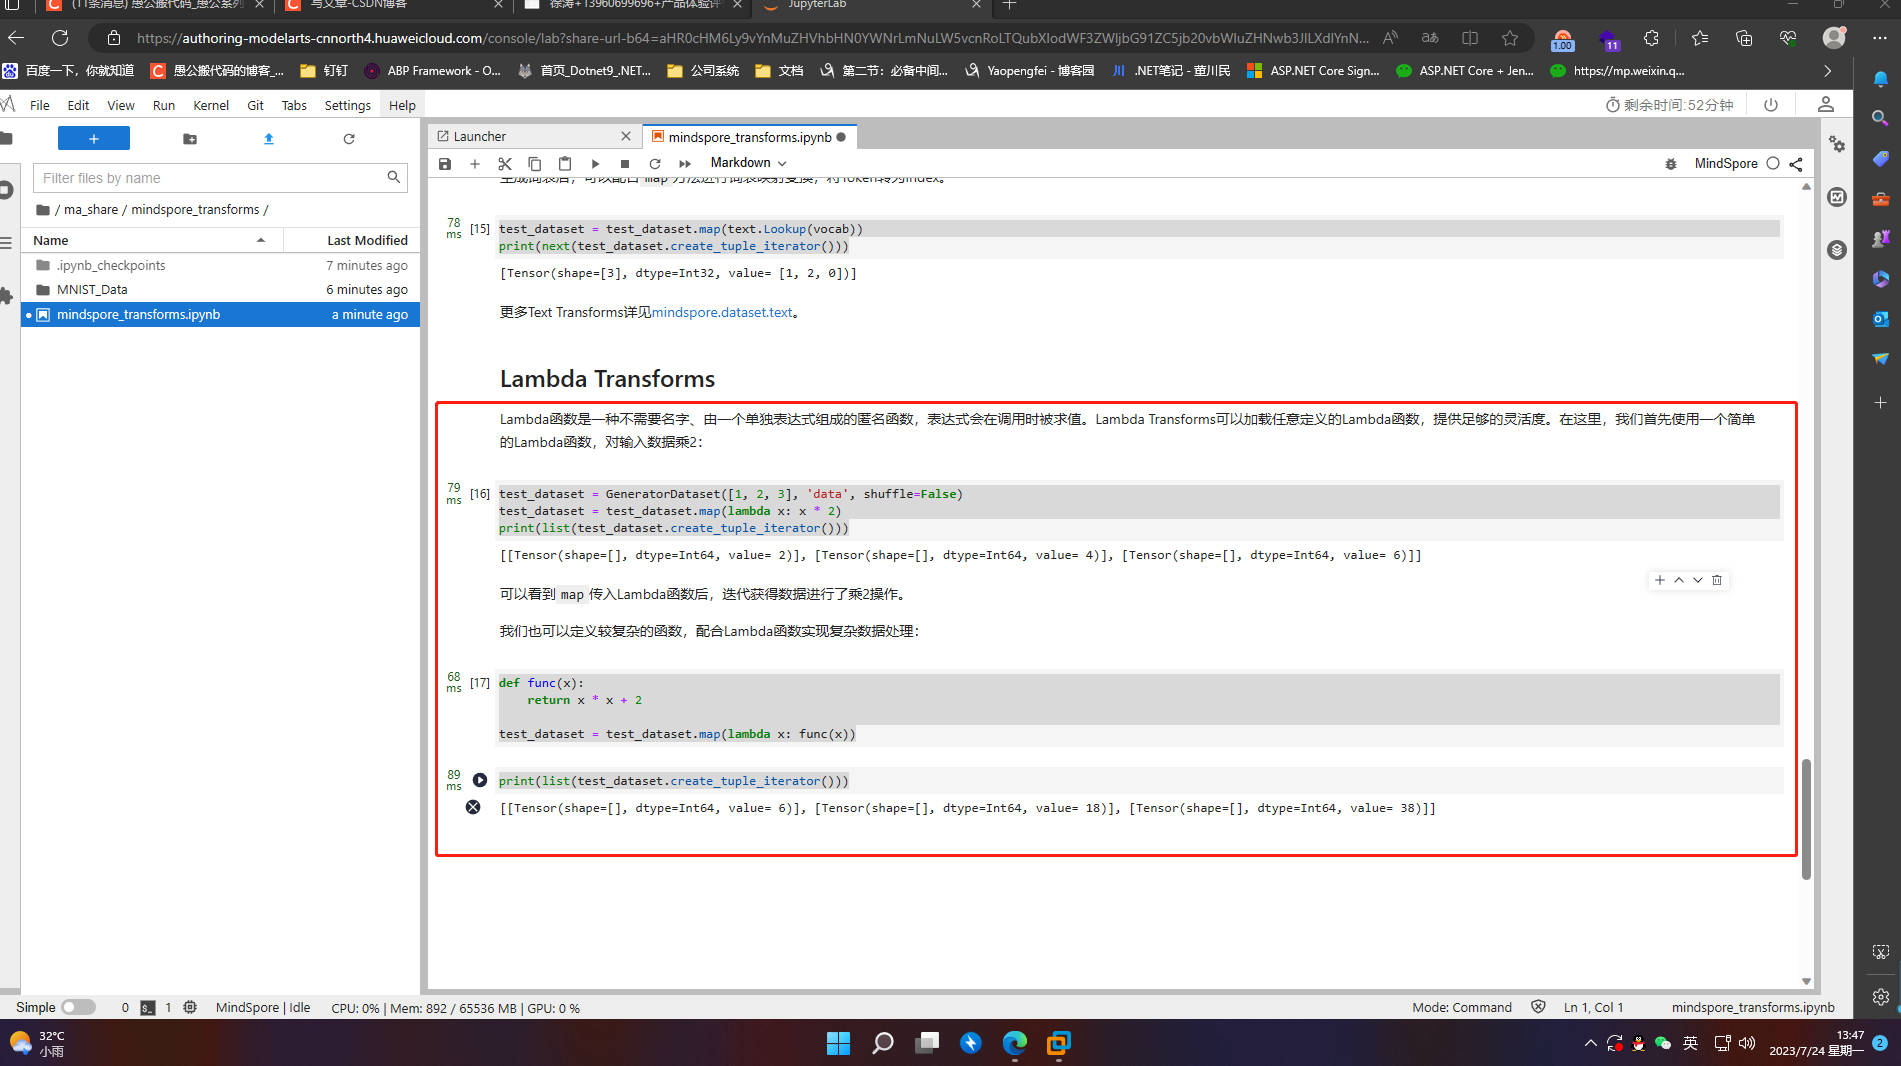Sort files by the Name column header
This screenshot has width=1901, height=1066.
[x=152, y=240]
